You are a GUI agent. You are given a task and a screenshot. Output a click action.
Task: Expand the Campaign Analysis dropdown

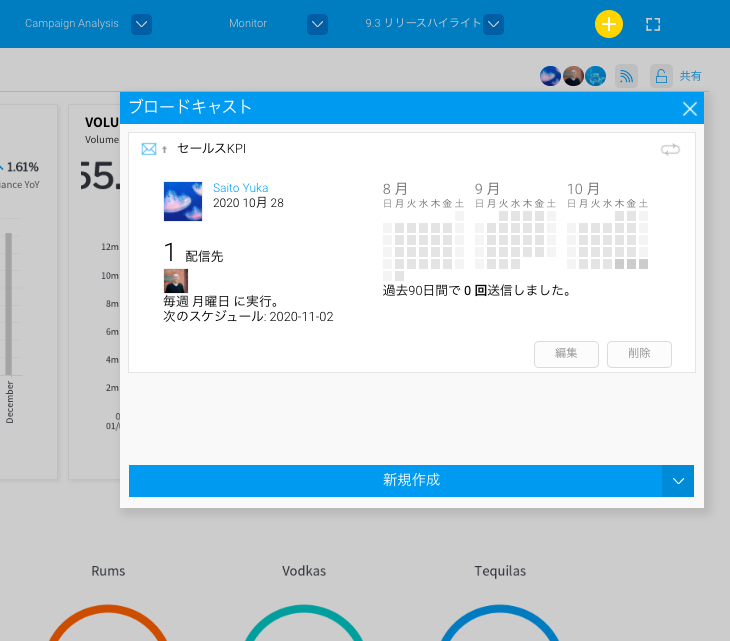point(141,23)
